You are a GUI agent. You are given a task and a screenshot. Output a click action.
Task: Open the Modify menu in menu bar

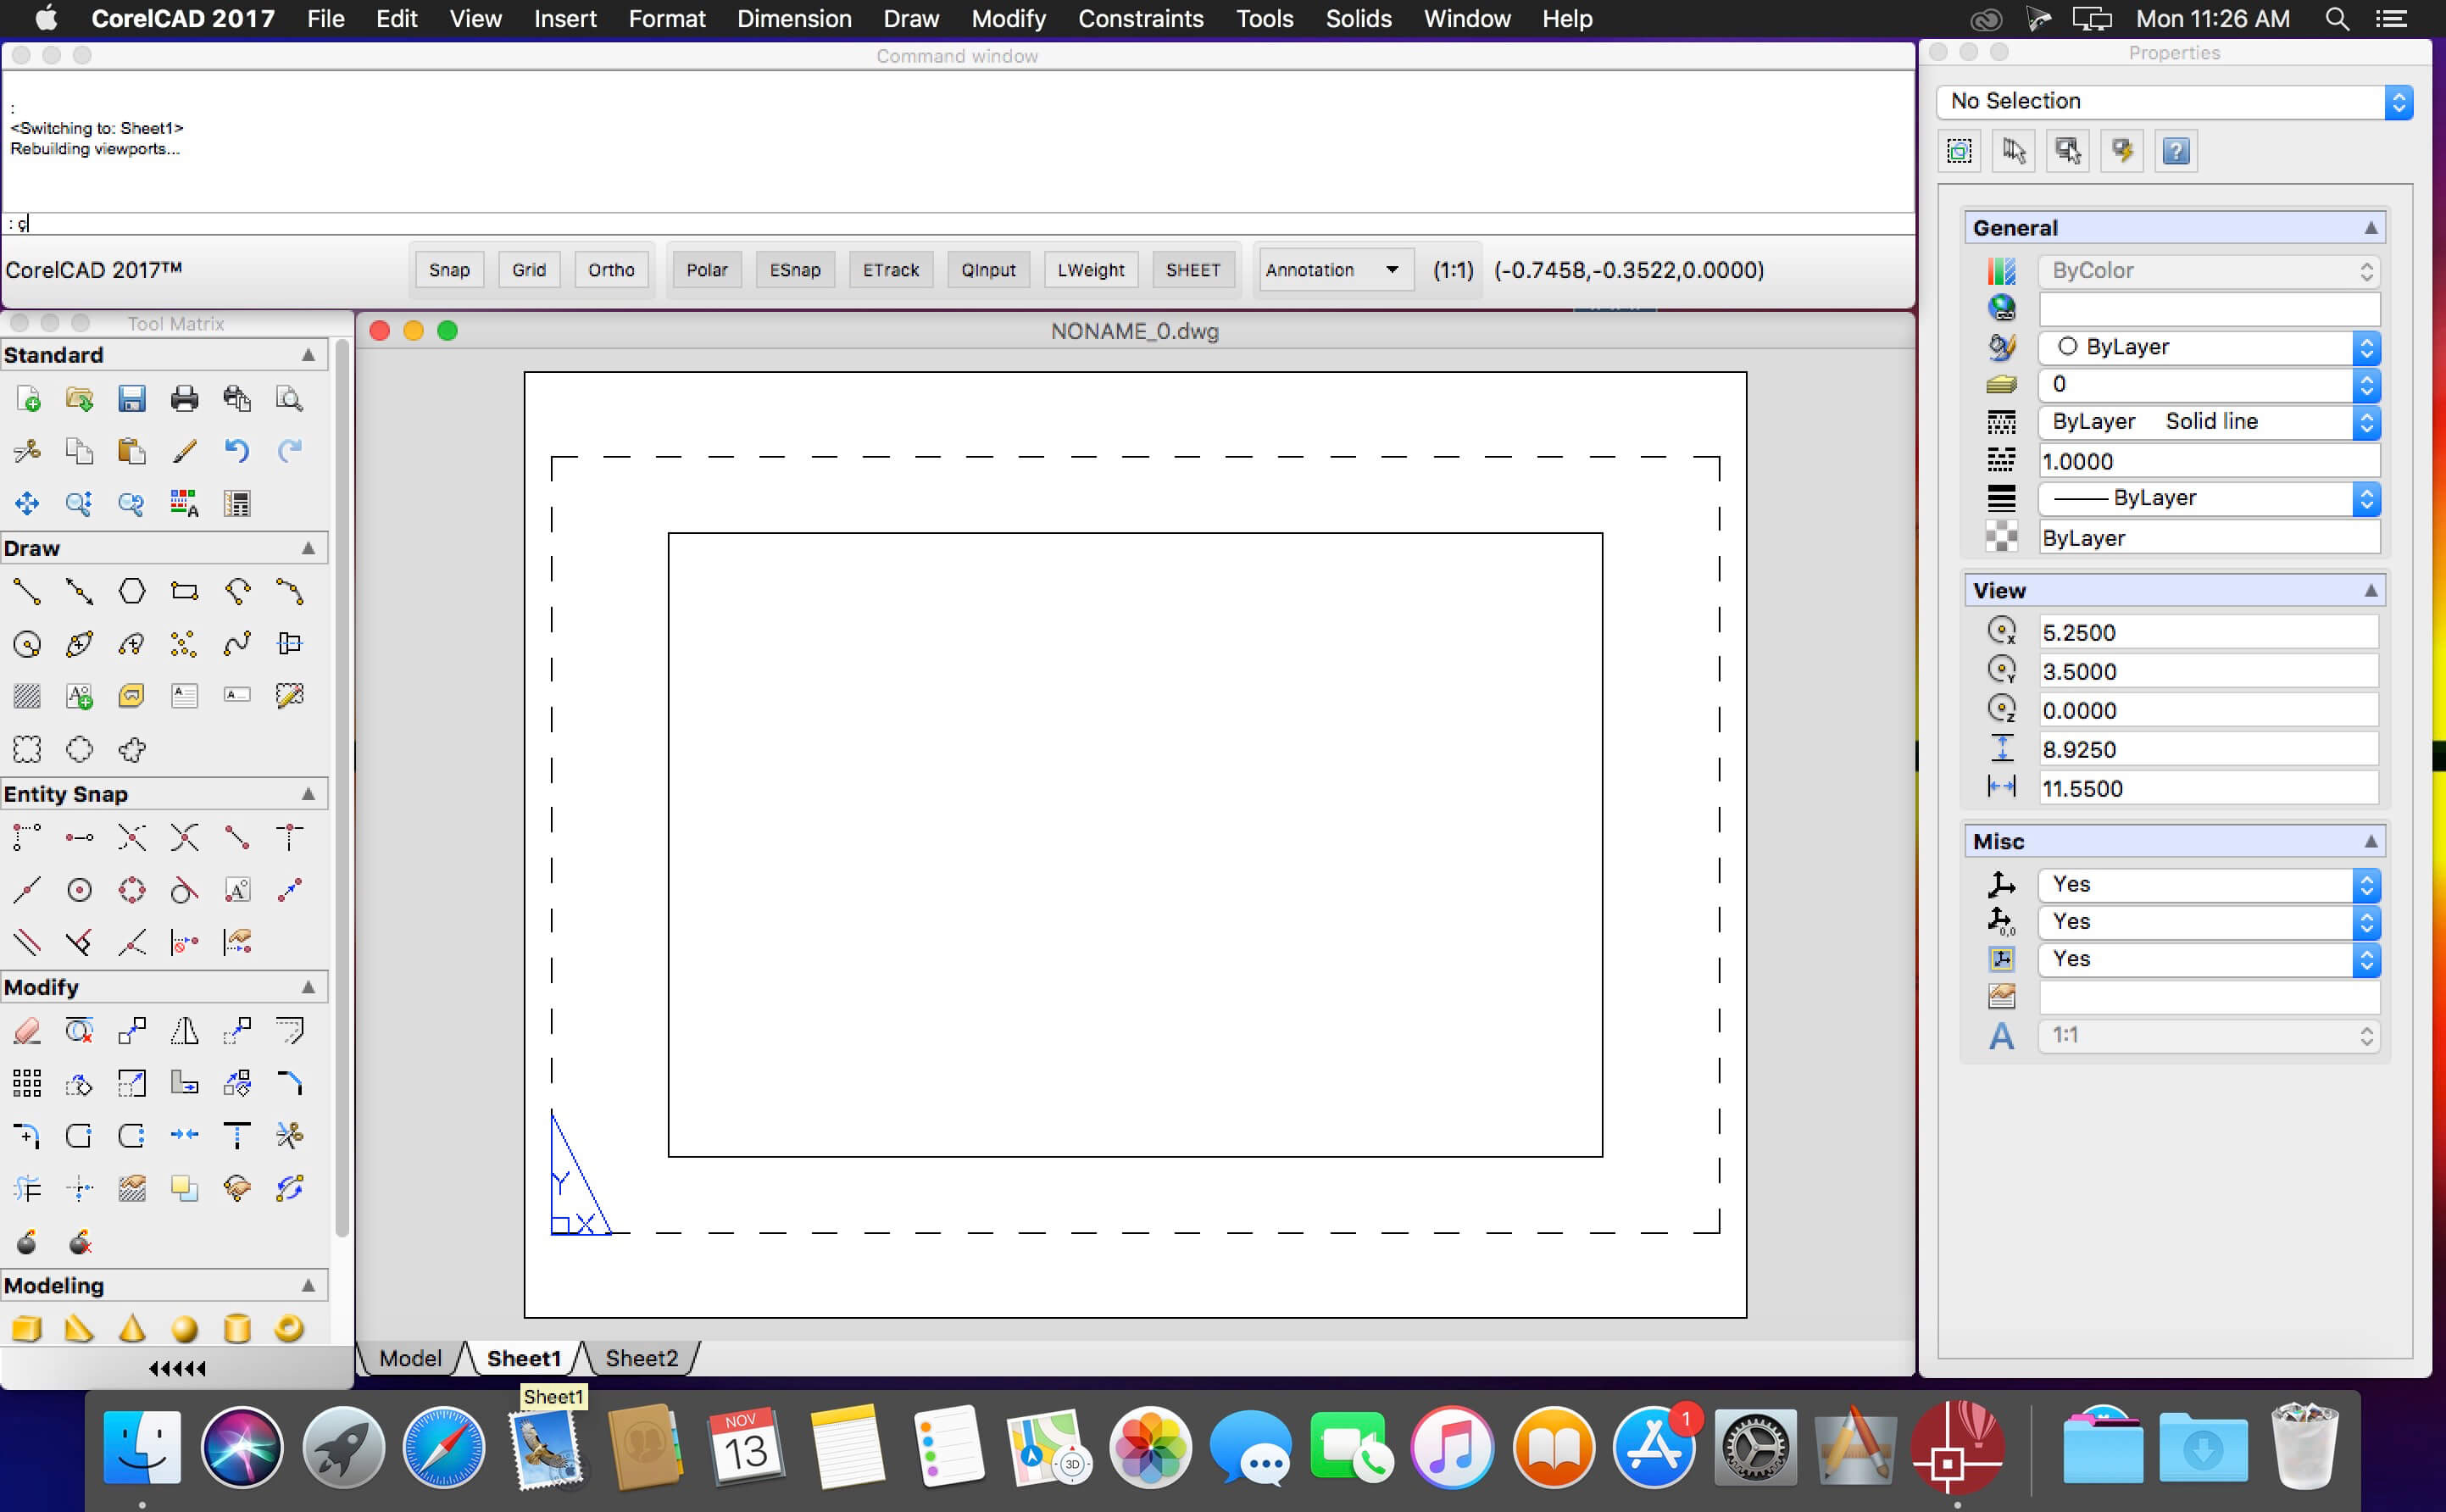(x=1008, y=19)
